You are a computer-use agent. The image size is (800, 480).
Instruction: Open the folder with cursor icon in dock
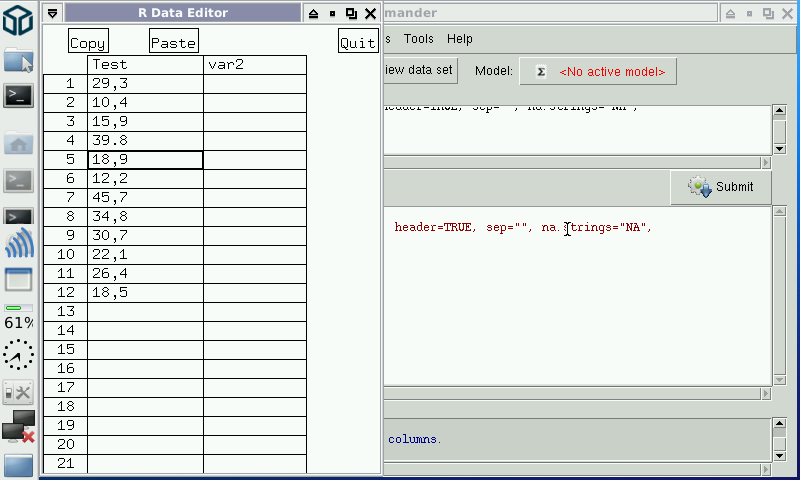tap(18, 61)
